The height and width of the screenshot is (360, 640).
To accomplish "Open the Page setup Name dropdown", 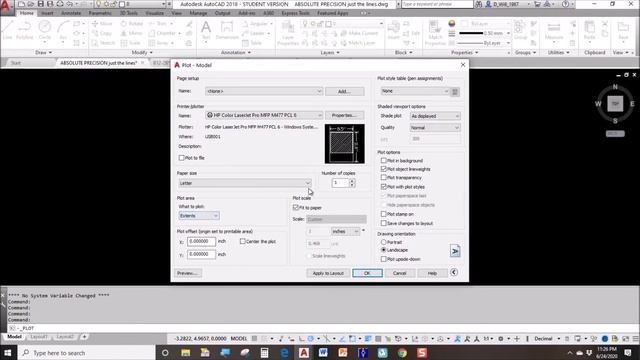I will (264, 91).
